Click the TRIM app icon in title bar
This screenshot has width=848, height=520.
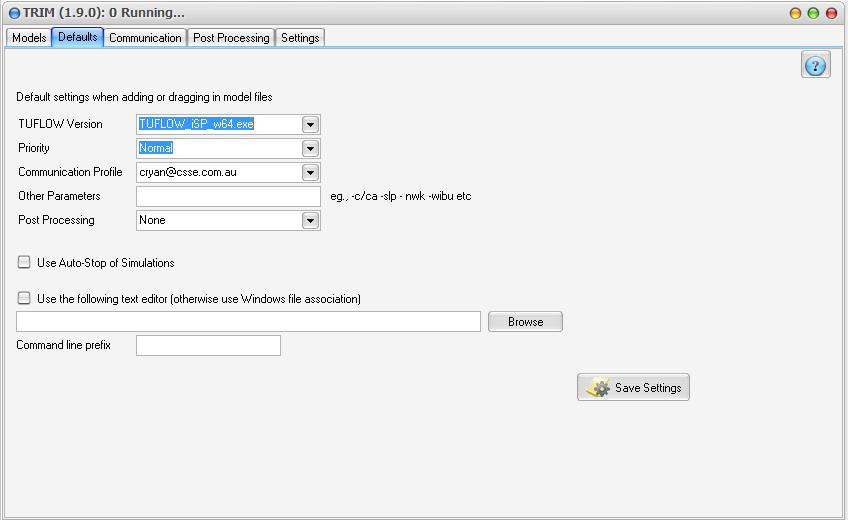pyautogui.click(x=14, y=13)
